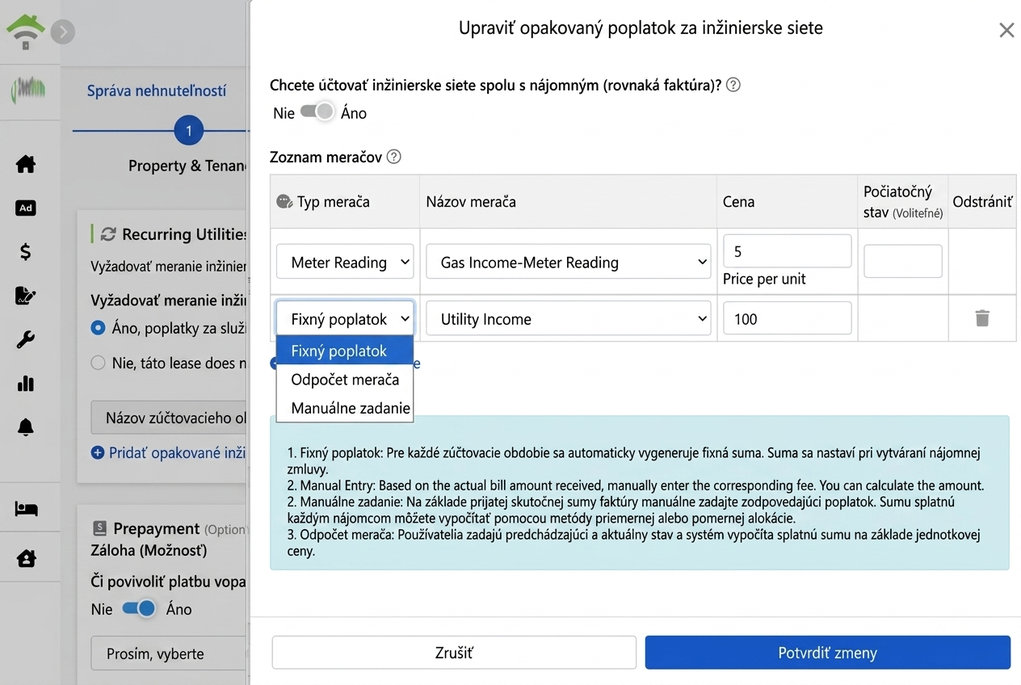Click Pridať opakované inži link
The width and height of the screenshot is (1021, 685).
tap(177, 453)
